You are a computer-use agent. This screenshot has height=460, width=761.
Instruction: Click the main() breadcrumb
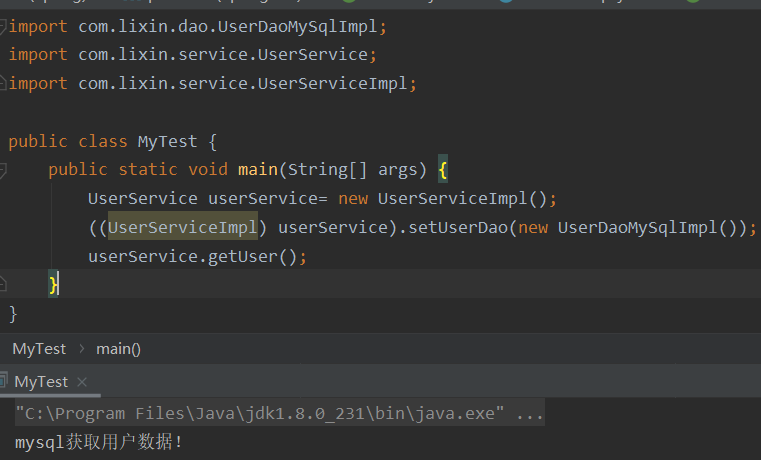pyautogui.click(x=118, y=349)
